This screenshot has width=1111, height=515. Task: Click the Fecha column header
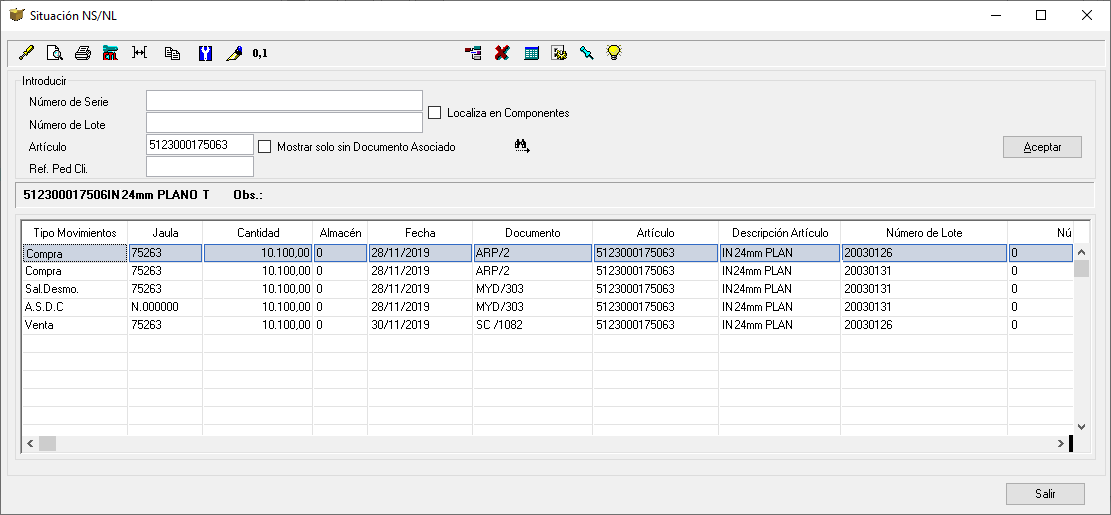(420, 233)
